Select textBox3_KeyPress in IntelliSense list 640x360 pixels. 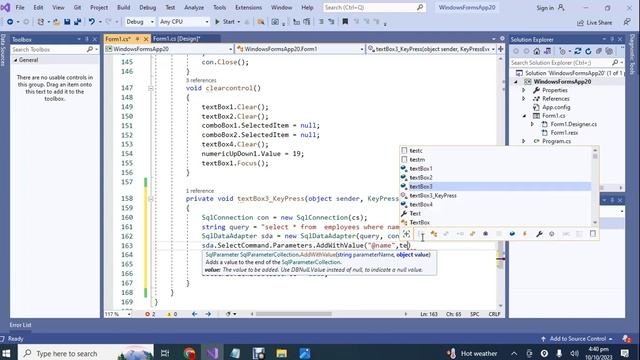coord(433,196)
